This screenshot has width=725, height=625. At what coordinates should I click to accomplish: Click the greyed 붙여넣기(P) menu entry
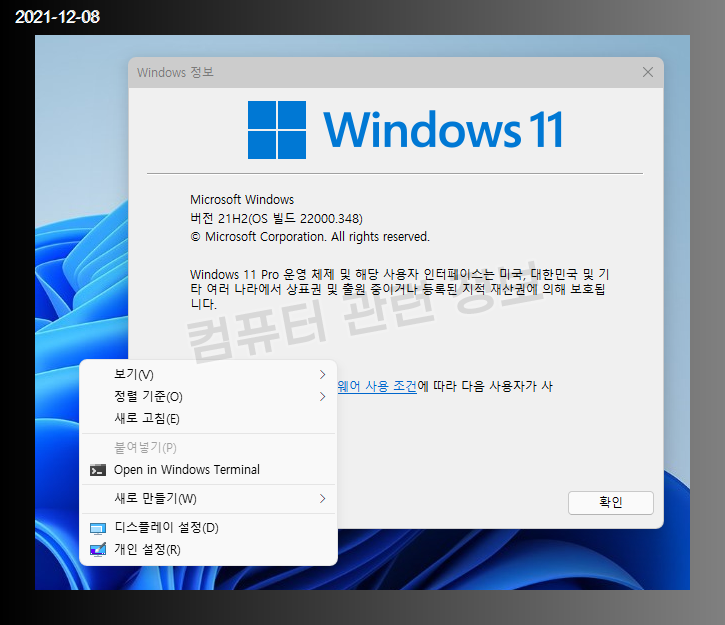(x=208, y=447)
